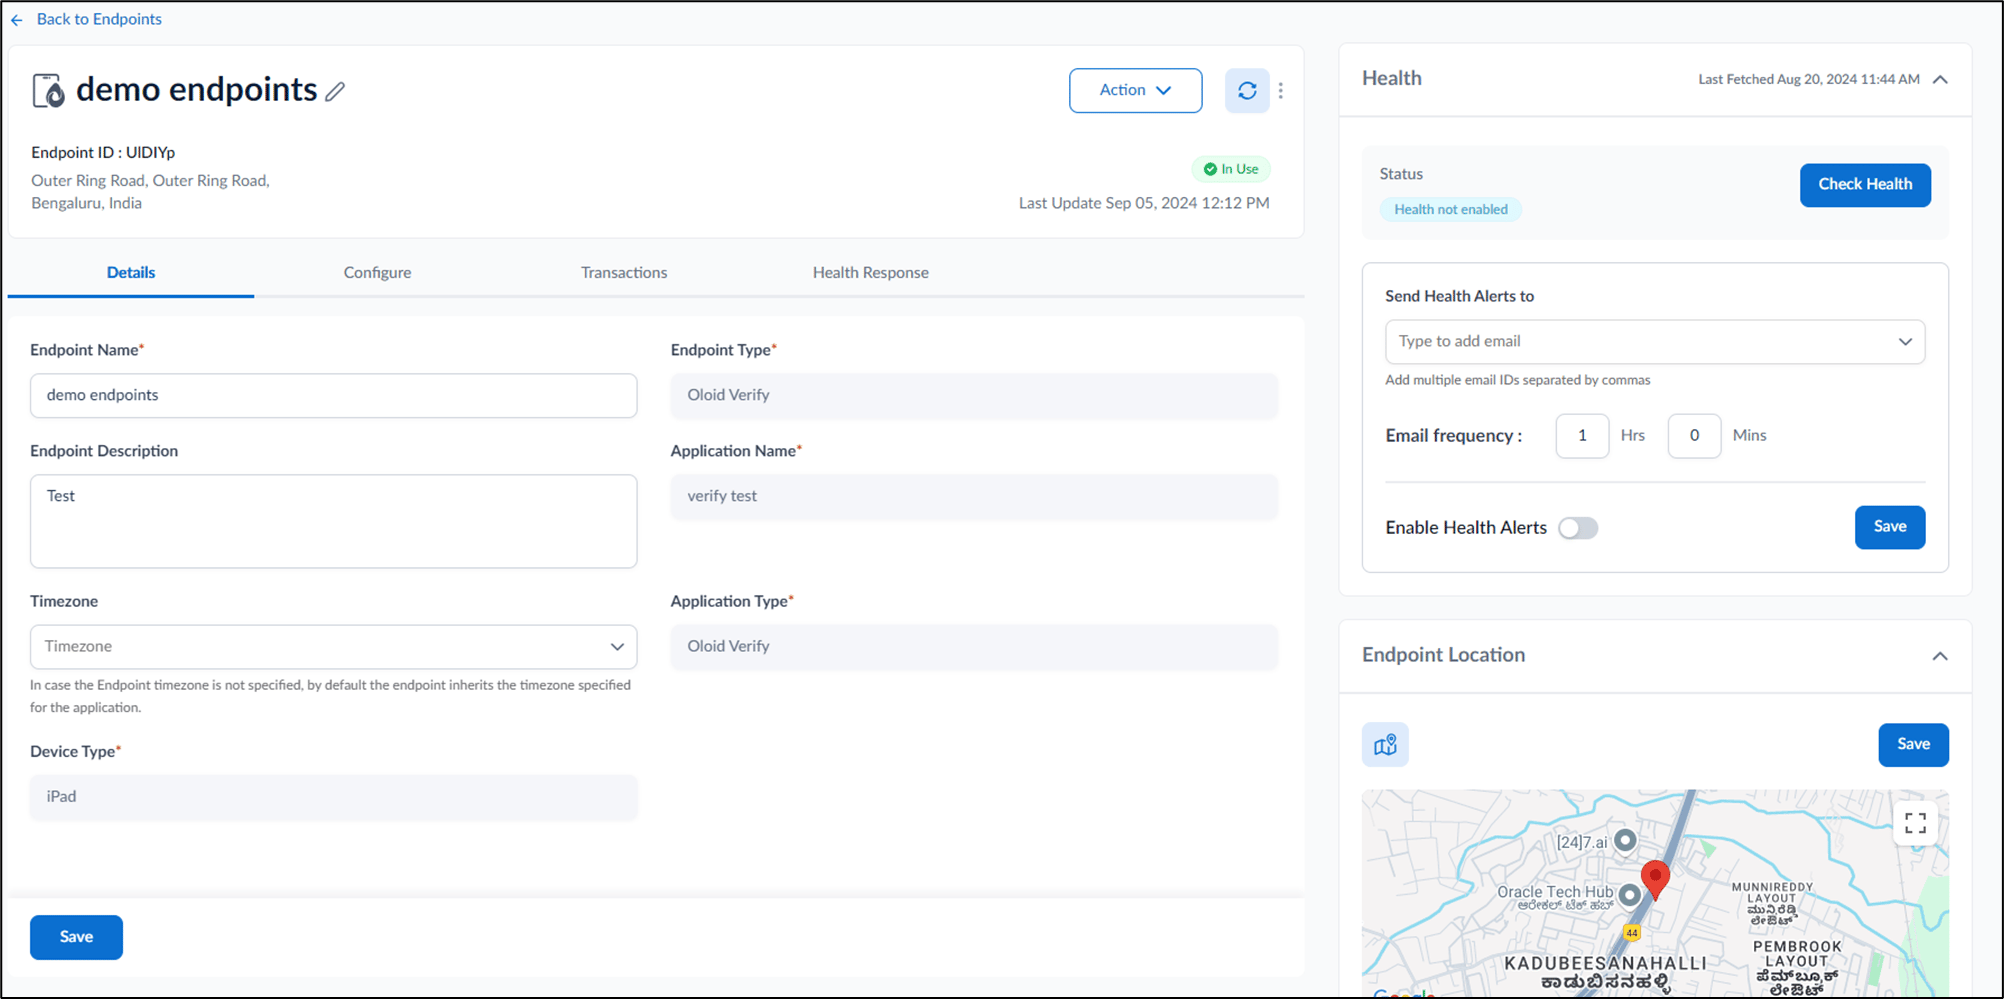Screen dimensions: 2004x999
Task: Click the Check Health button
Action: (x=1865, y=185)
